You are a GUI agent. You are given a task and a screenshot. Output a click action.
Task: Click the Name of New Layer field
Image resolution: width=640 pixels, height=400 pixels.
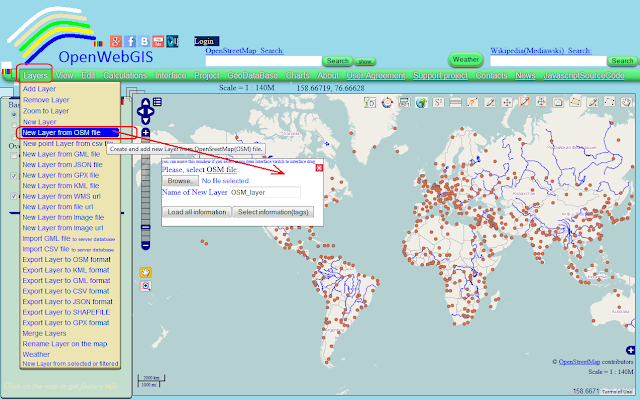265,192
